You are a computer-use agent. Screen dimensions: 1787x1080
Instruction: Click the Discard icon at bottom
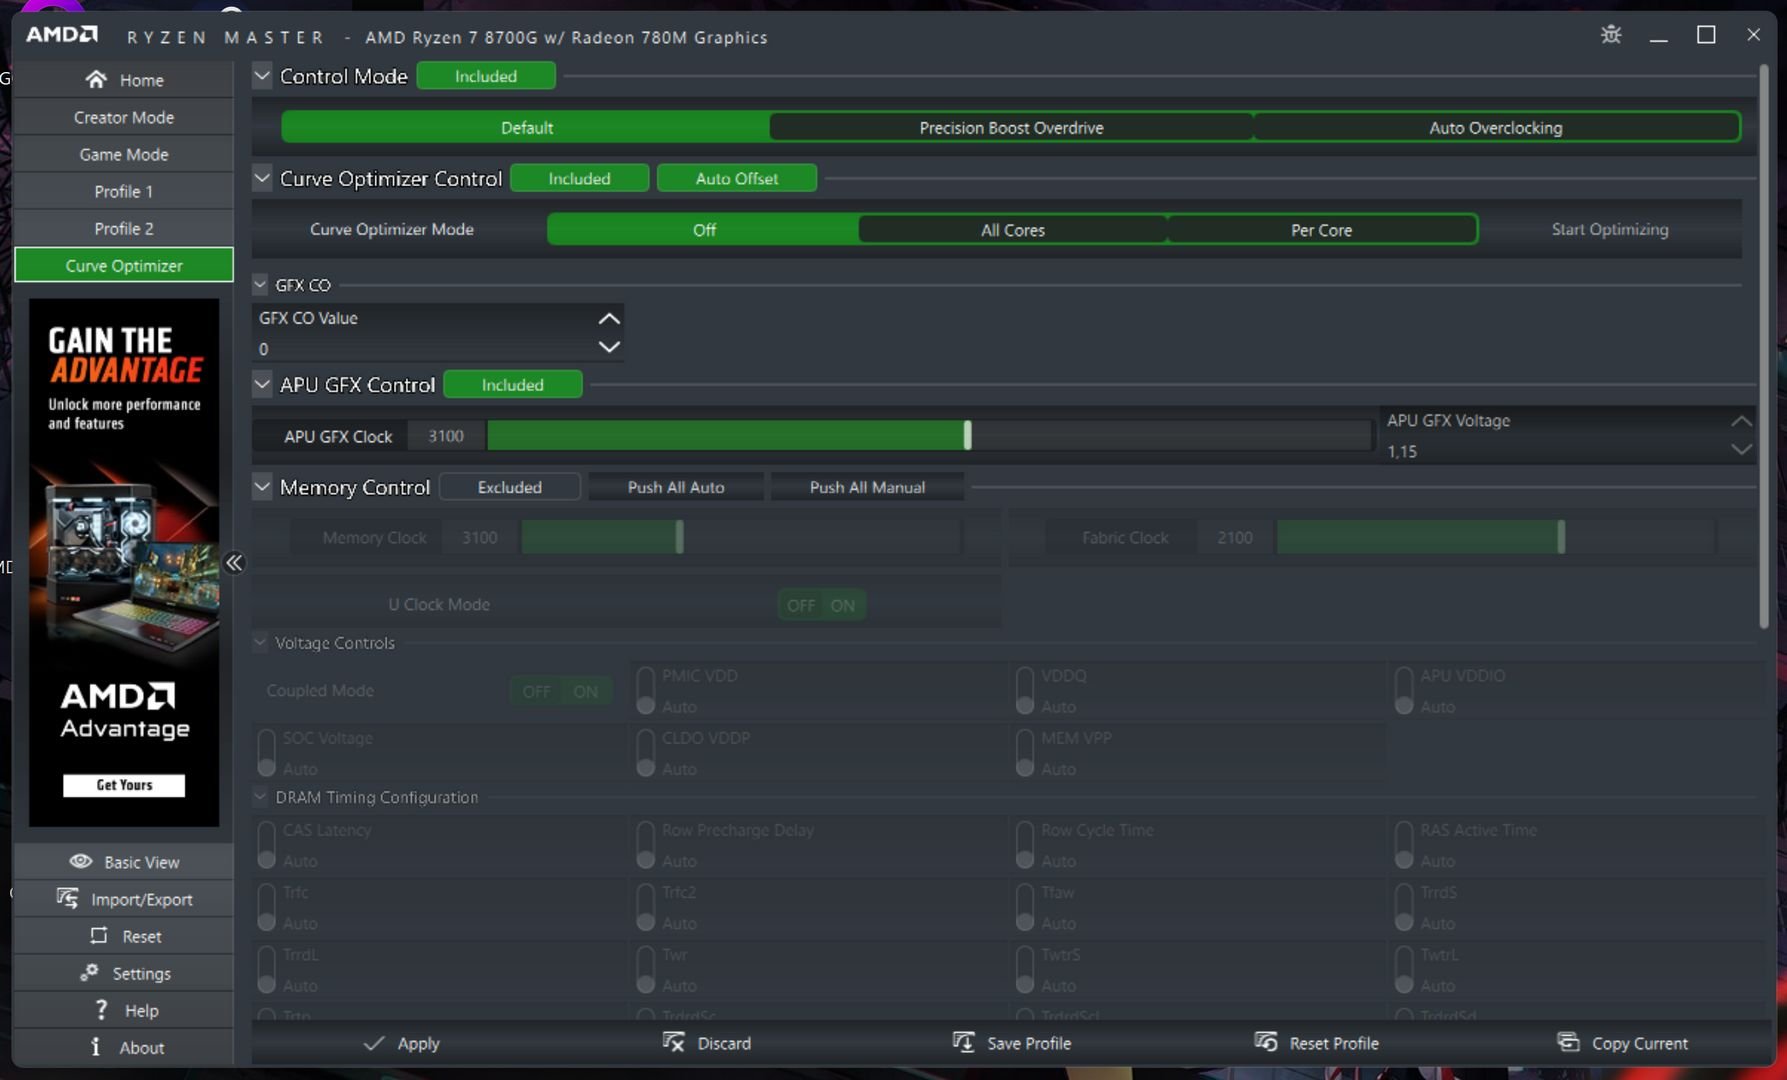click(673, 1042)
